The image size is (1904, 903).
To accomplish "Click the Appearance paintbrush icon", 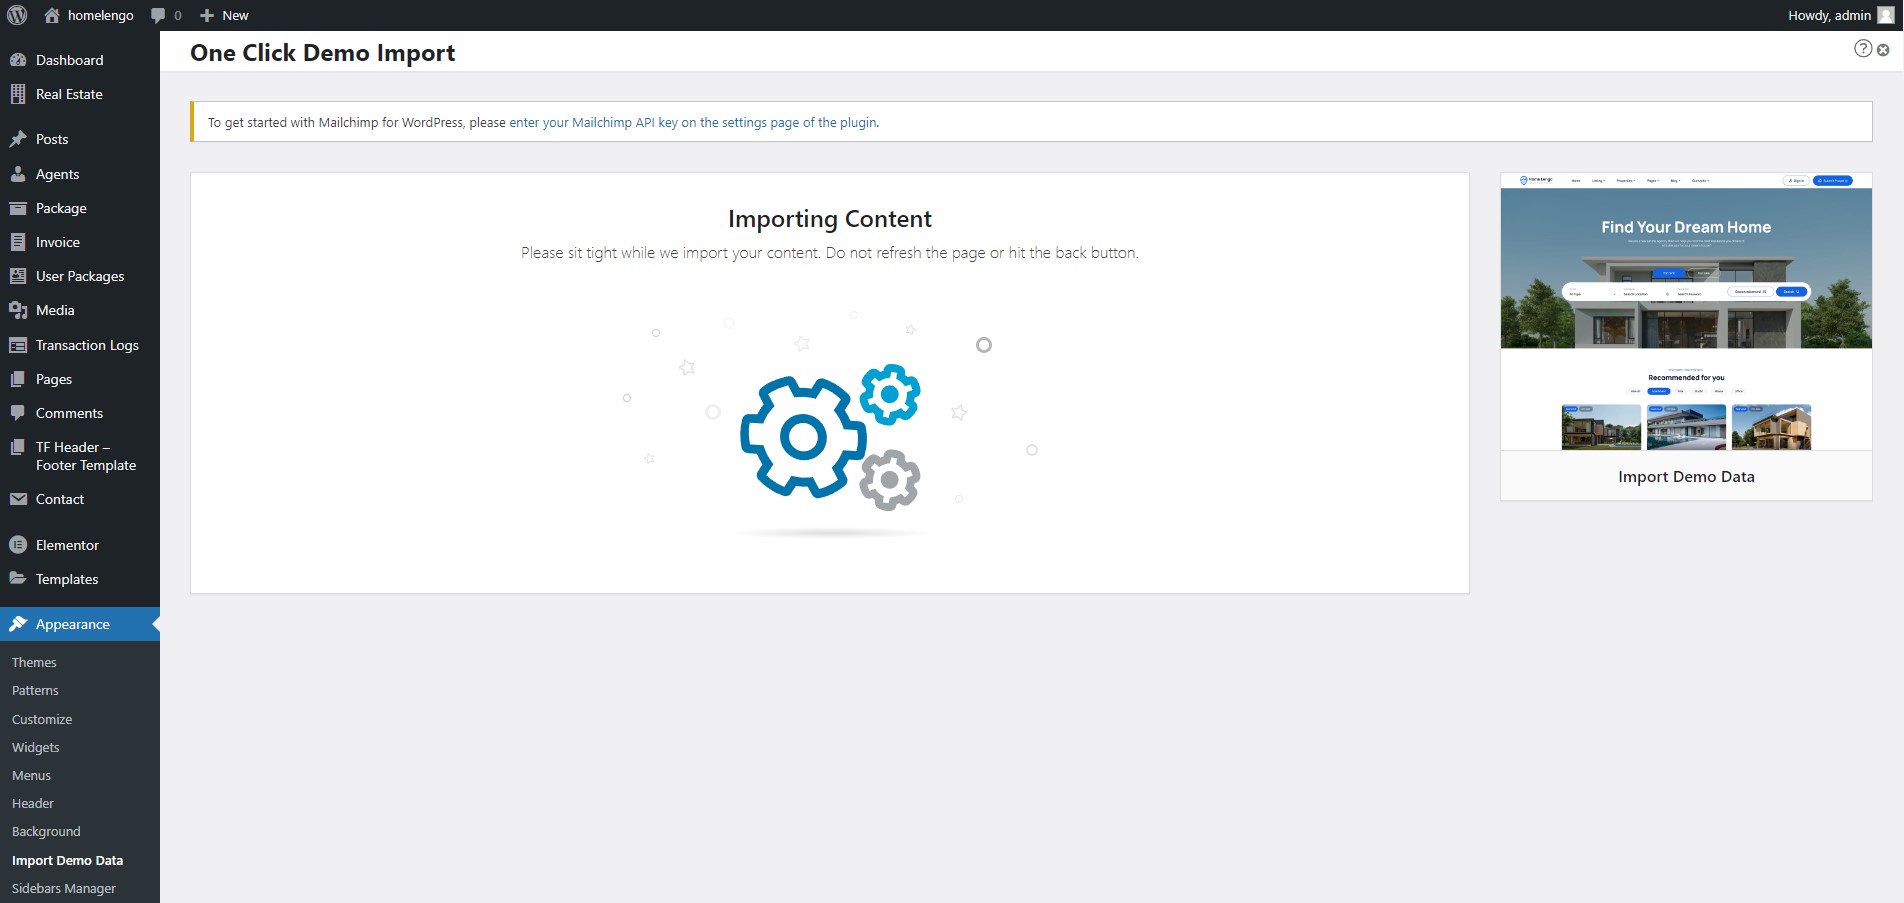I will tap(18, 624).
